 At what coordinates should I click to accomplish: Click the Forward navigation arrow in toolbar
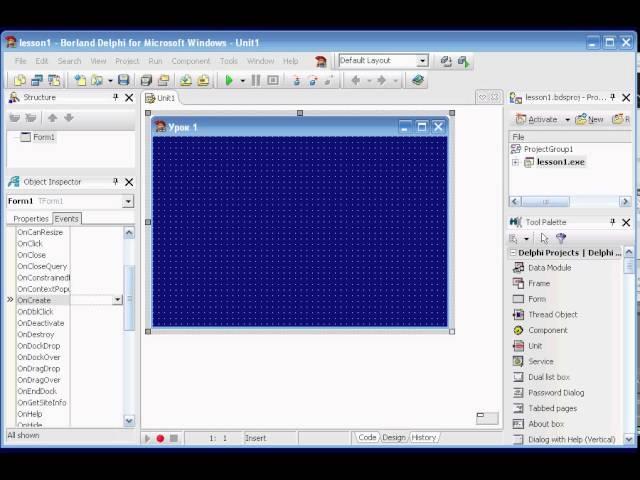coord(382,80)
